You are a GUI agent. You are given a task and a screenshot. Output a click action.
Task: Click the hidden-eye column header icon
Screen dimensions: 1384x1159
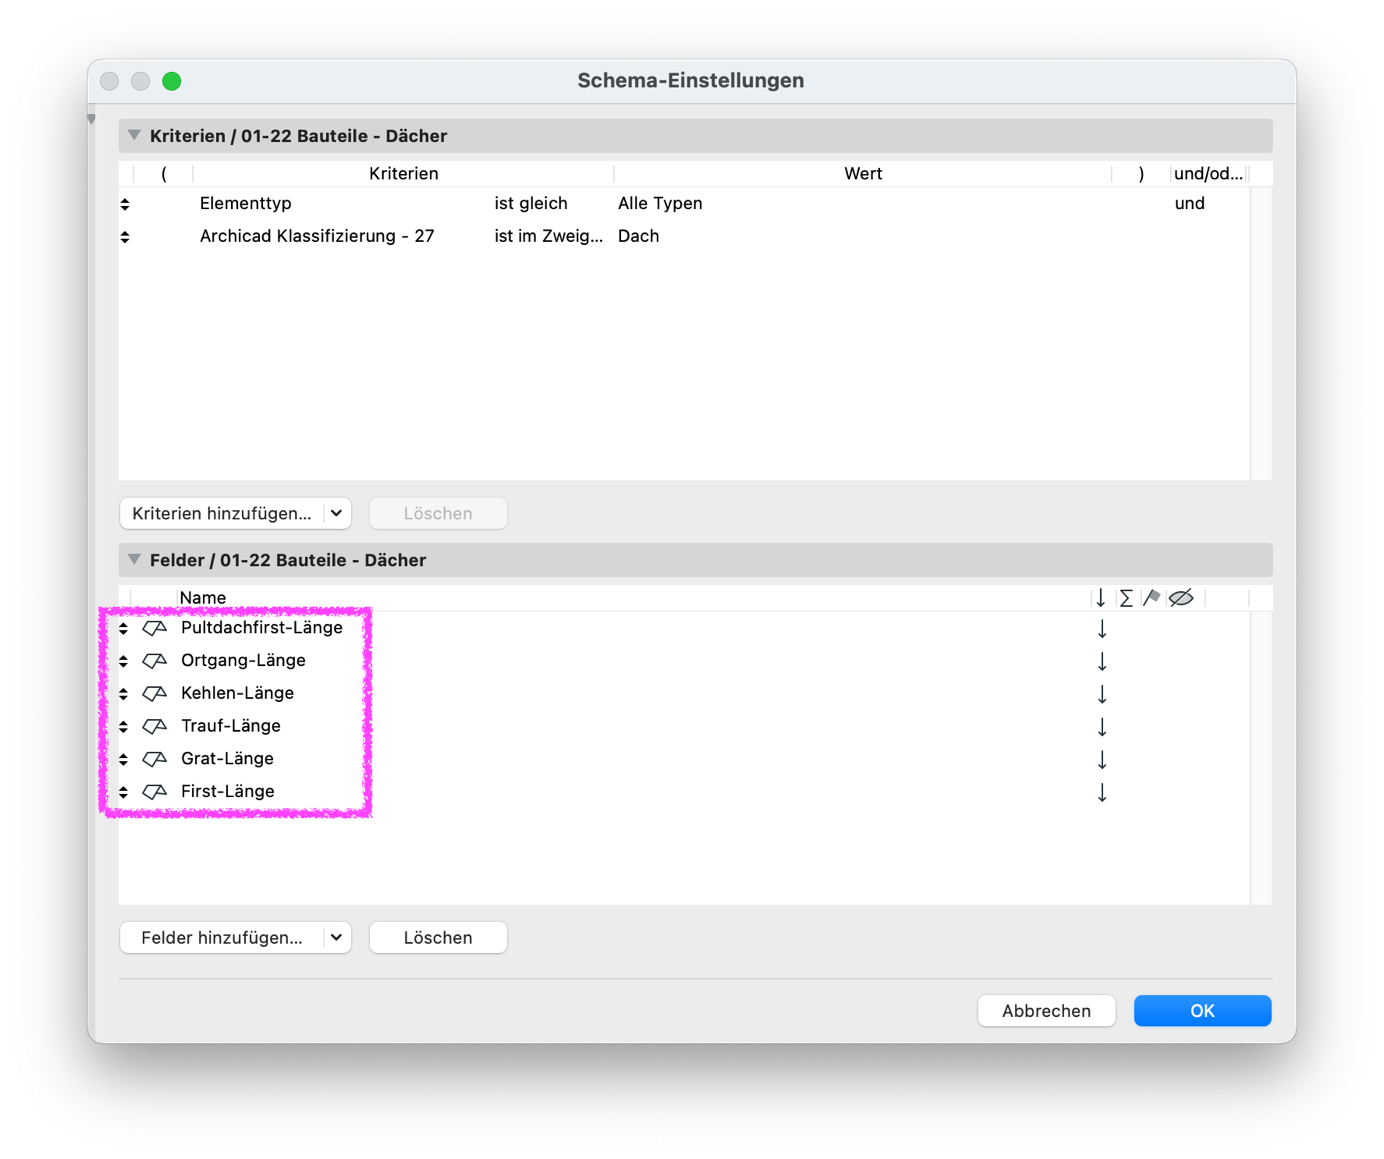[1181, 598]
